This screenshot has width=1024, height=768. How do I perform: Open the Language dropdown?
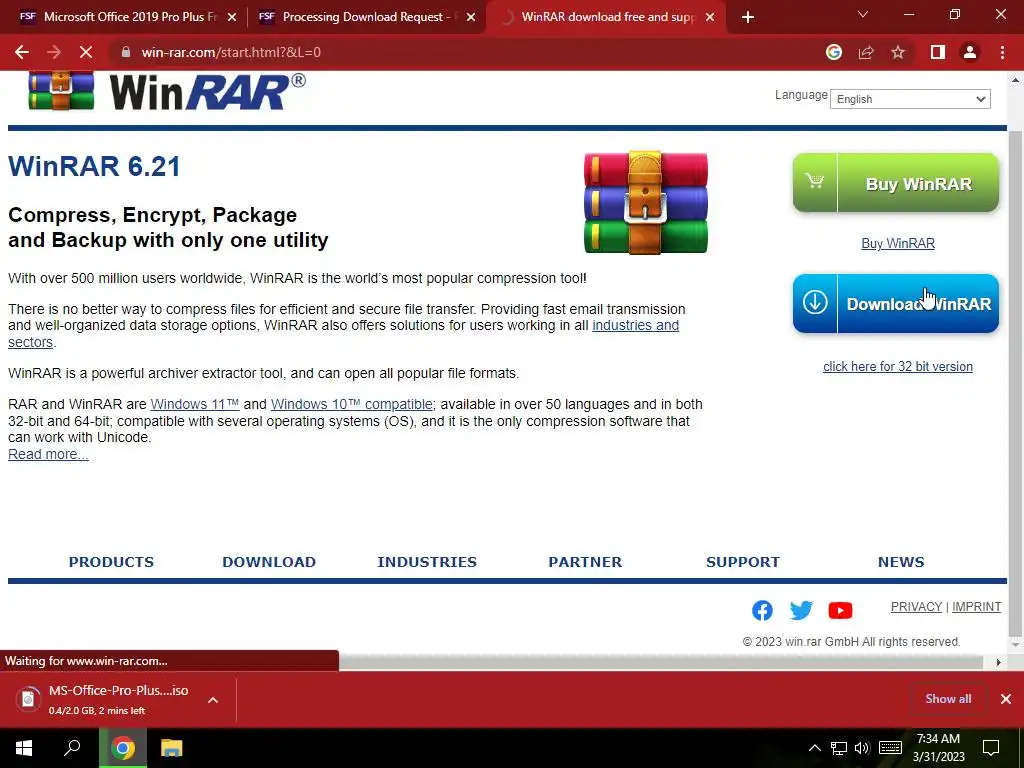[910, 99]
